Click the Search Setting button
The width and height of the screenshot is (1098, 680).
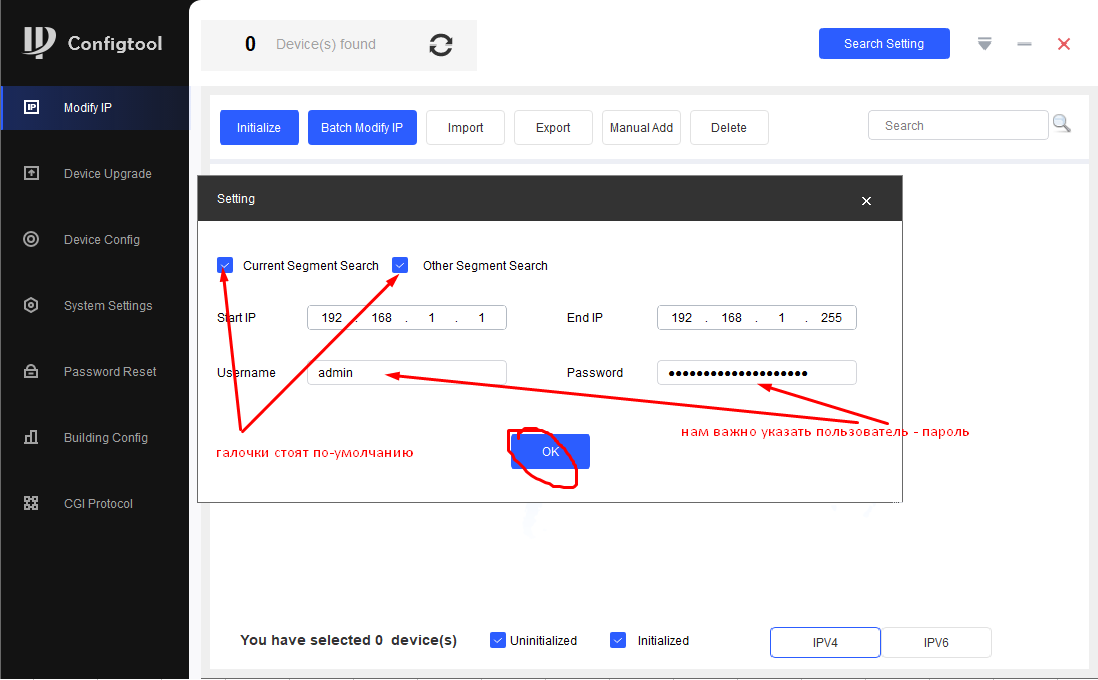884,43
